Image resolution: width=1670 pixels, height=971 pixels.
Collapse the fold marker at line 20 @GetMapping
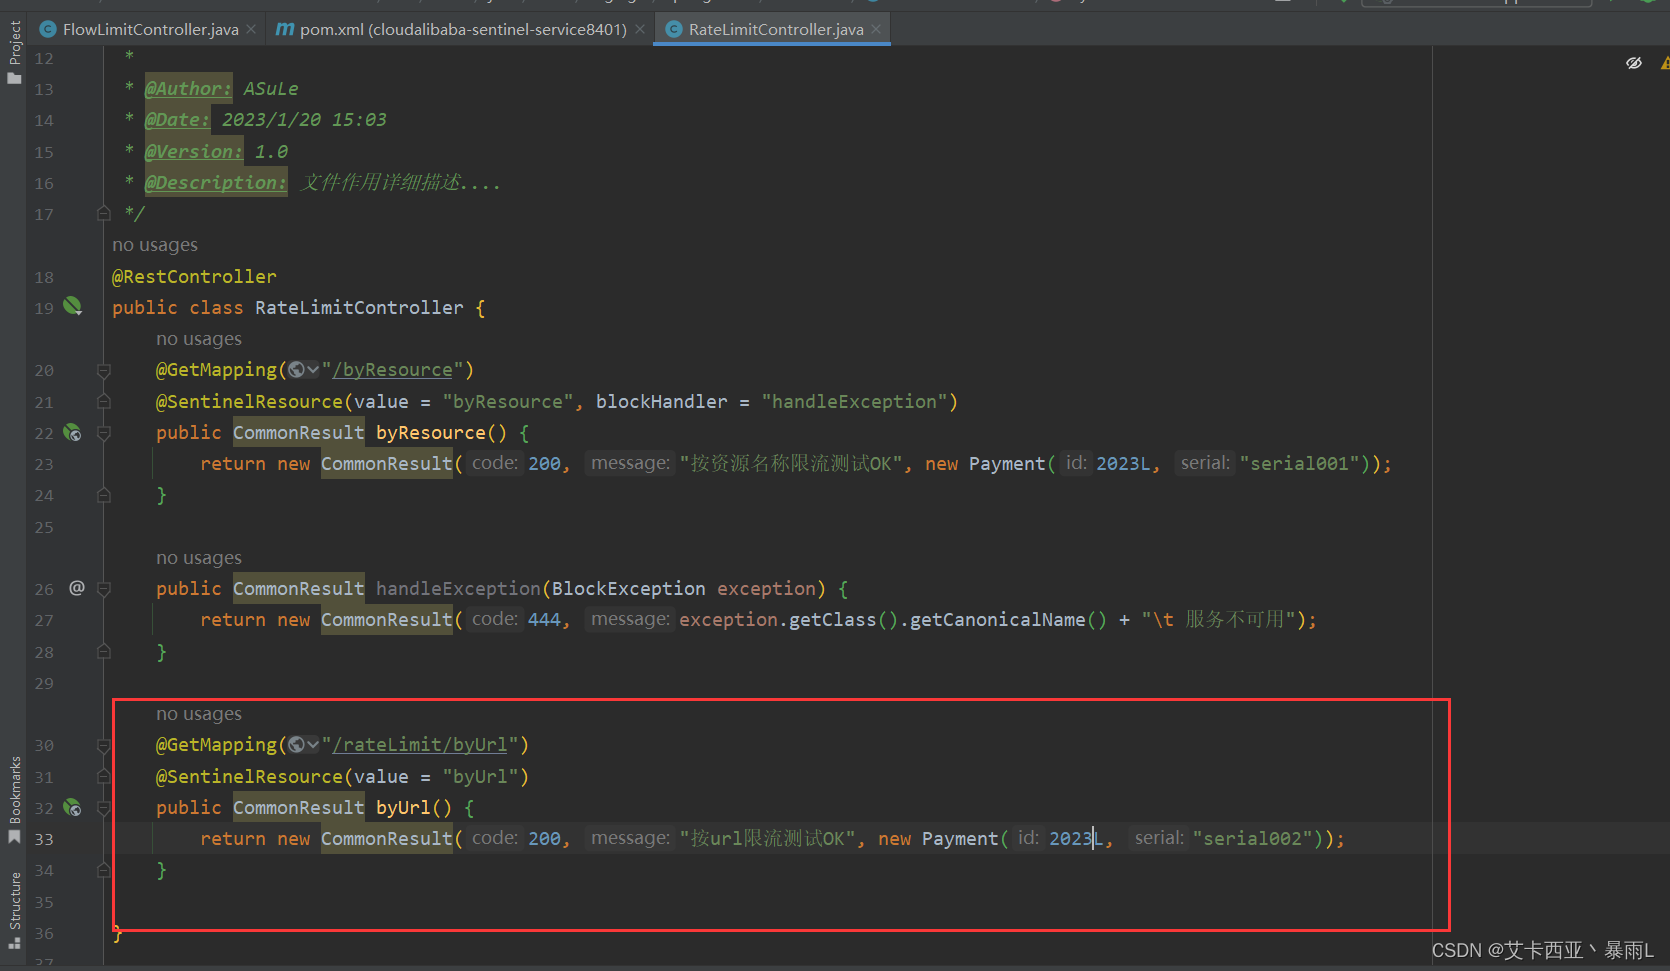pyautogui.click(x=104, y=370)
